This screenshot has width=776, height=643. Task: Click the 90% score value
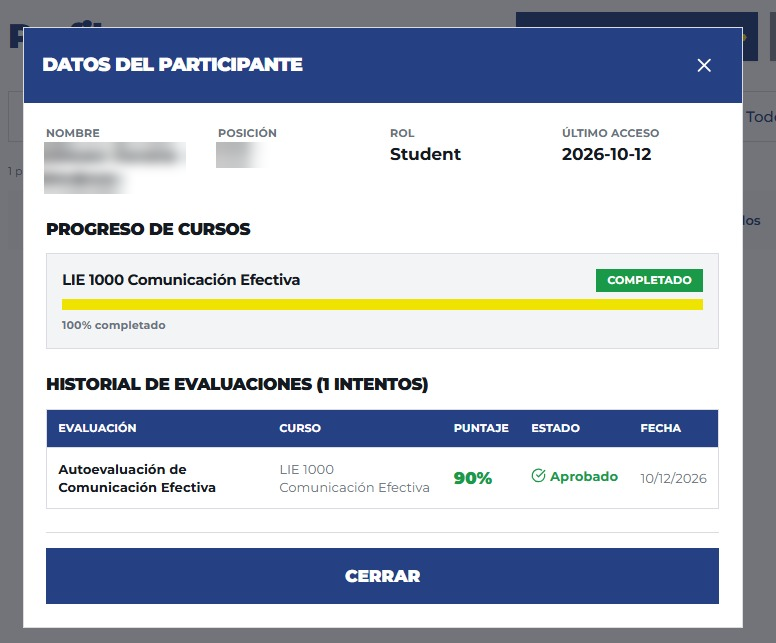(473, 478)
